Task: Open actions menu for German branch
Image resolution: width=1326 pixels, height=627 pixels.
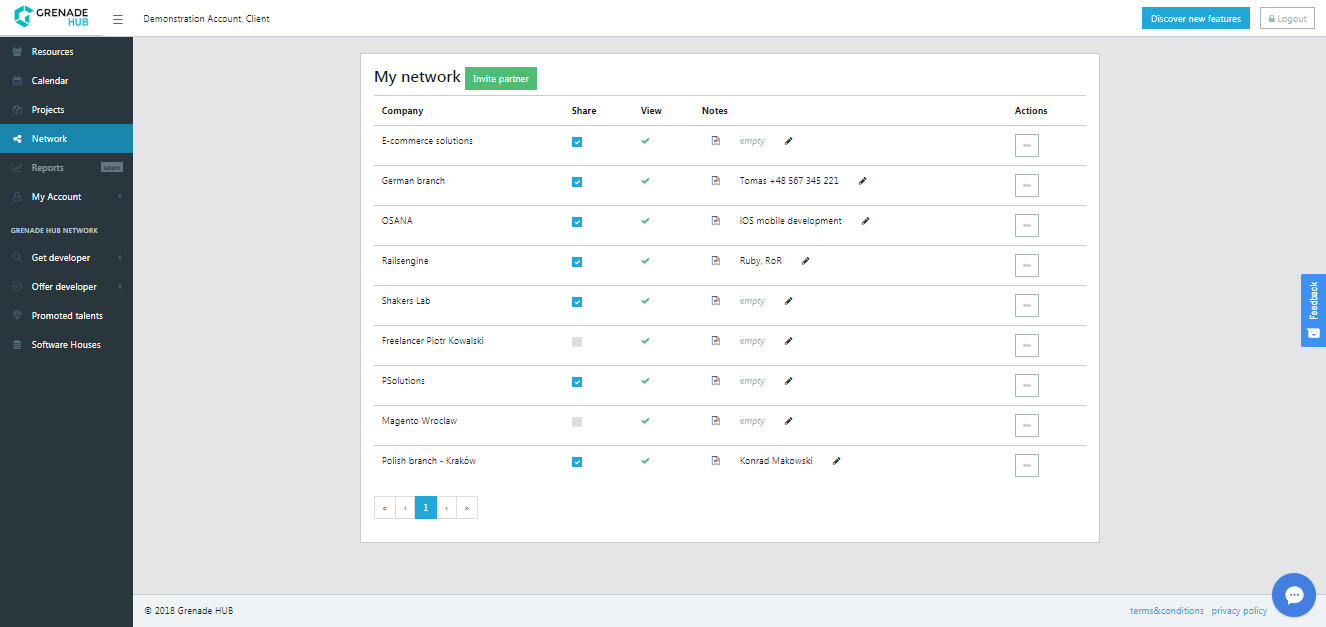Action: pyautogui.click(x=1027, y=186)
